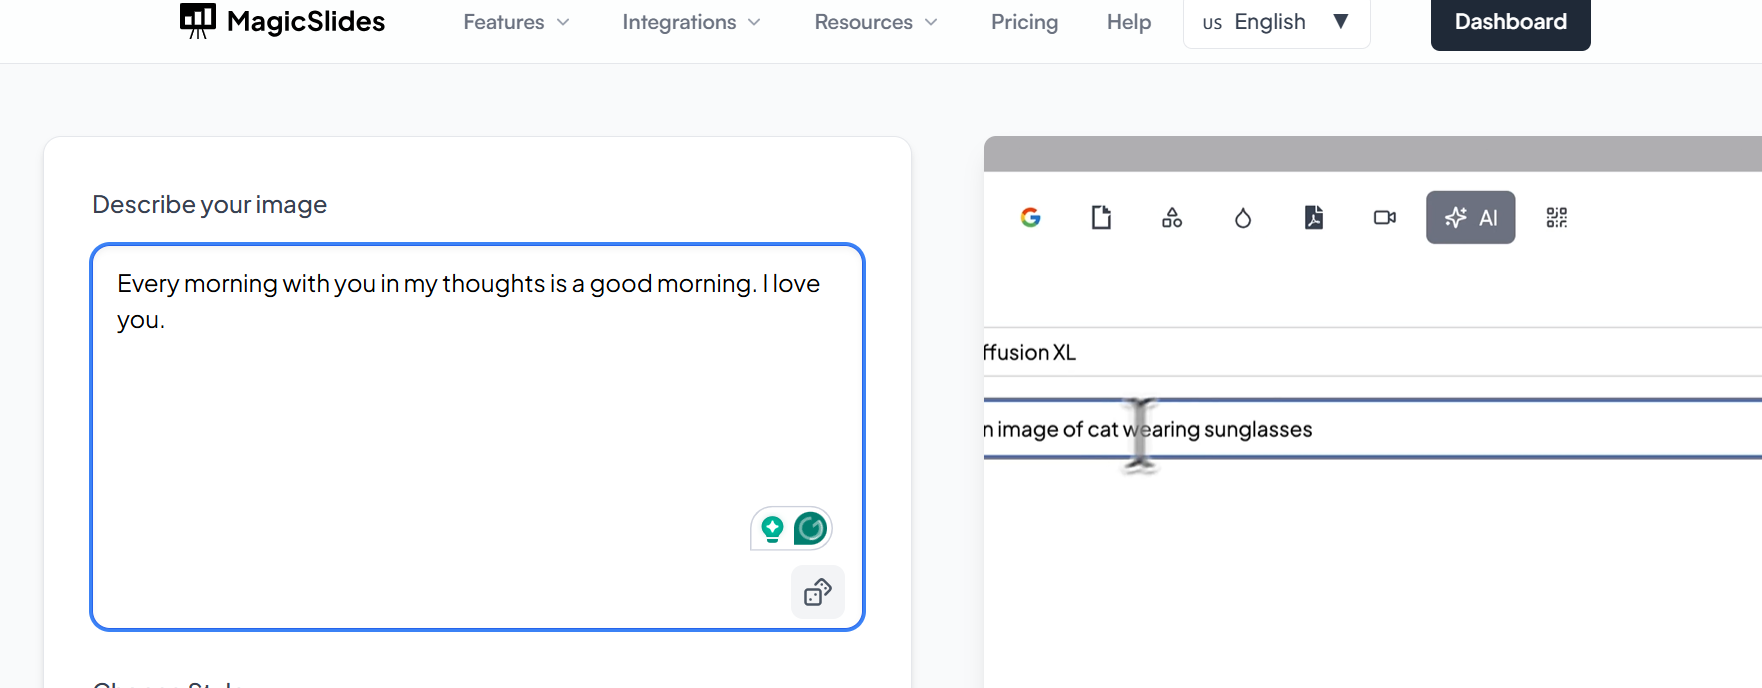Image resolution: width=1762 pixels, height=688 pixels.
Task: Expand the Features menu
Action: (516, 22)
